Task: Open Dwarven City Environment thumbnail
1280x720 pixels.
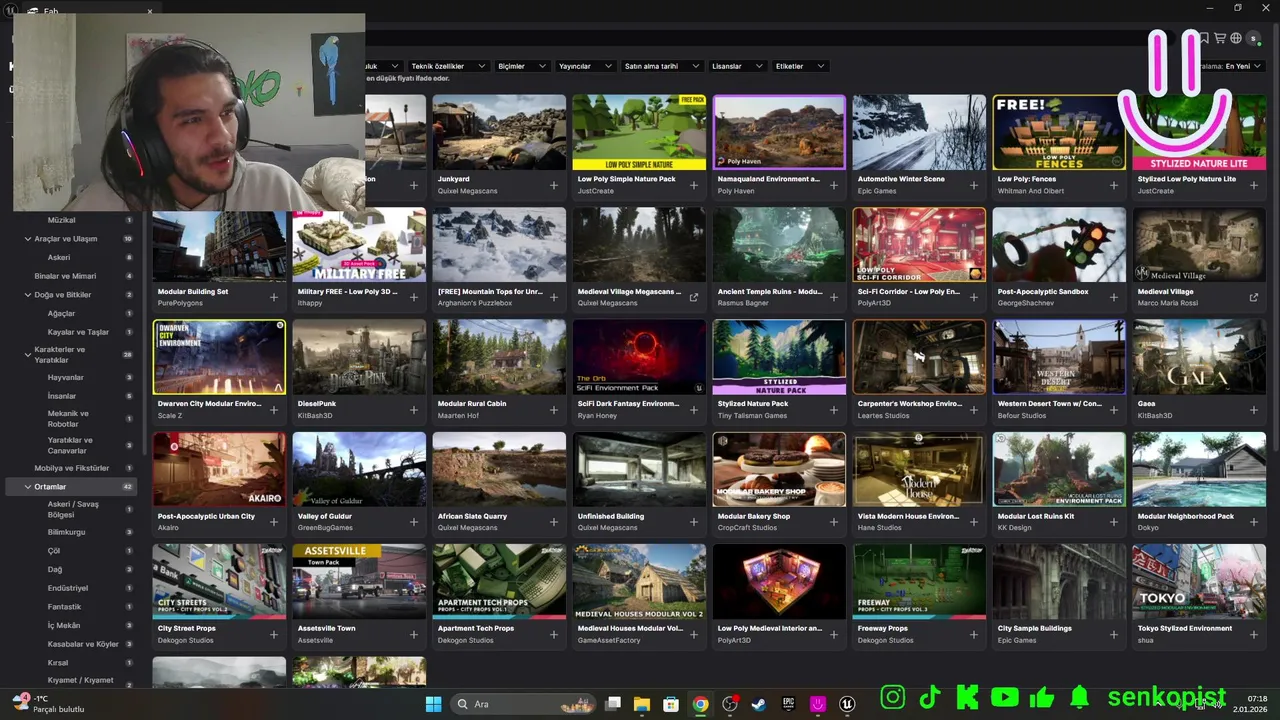Action: (219, 357)
